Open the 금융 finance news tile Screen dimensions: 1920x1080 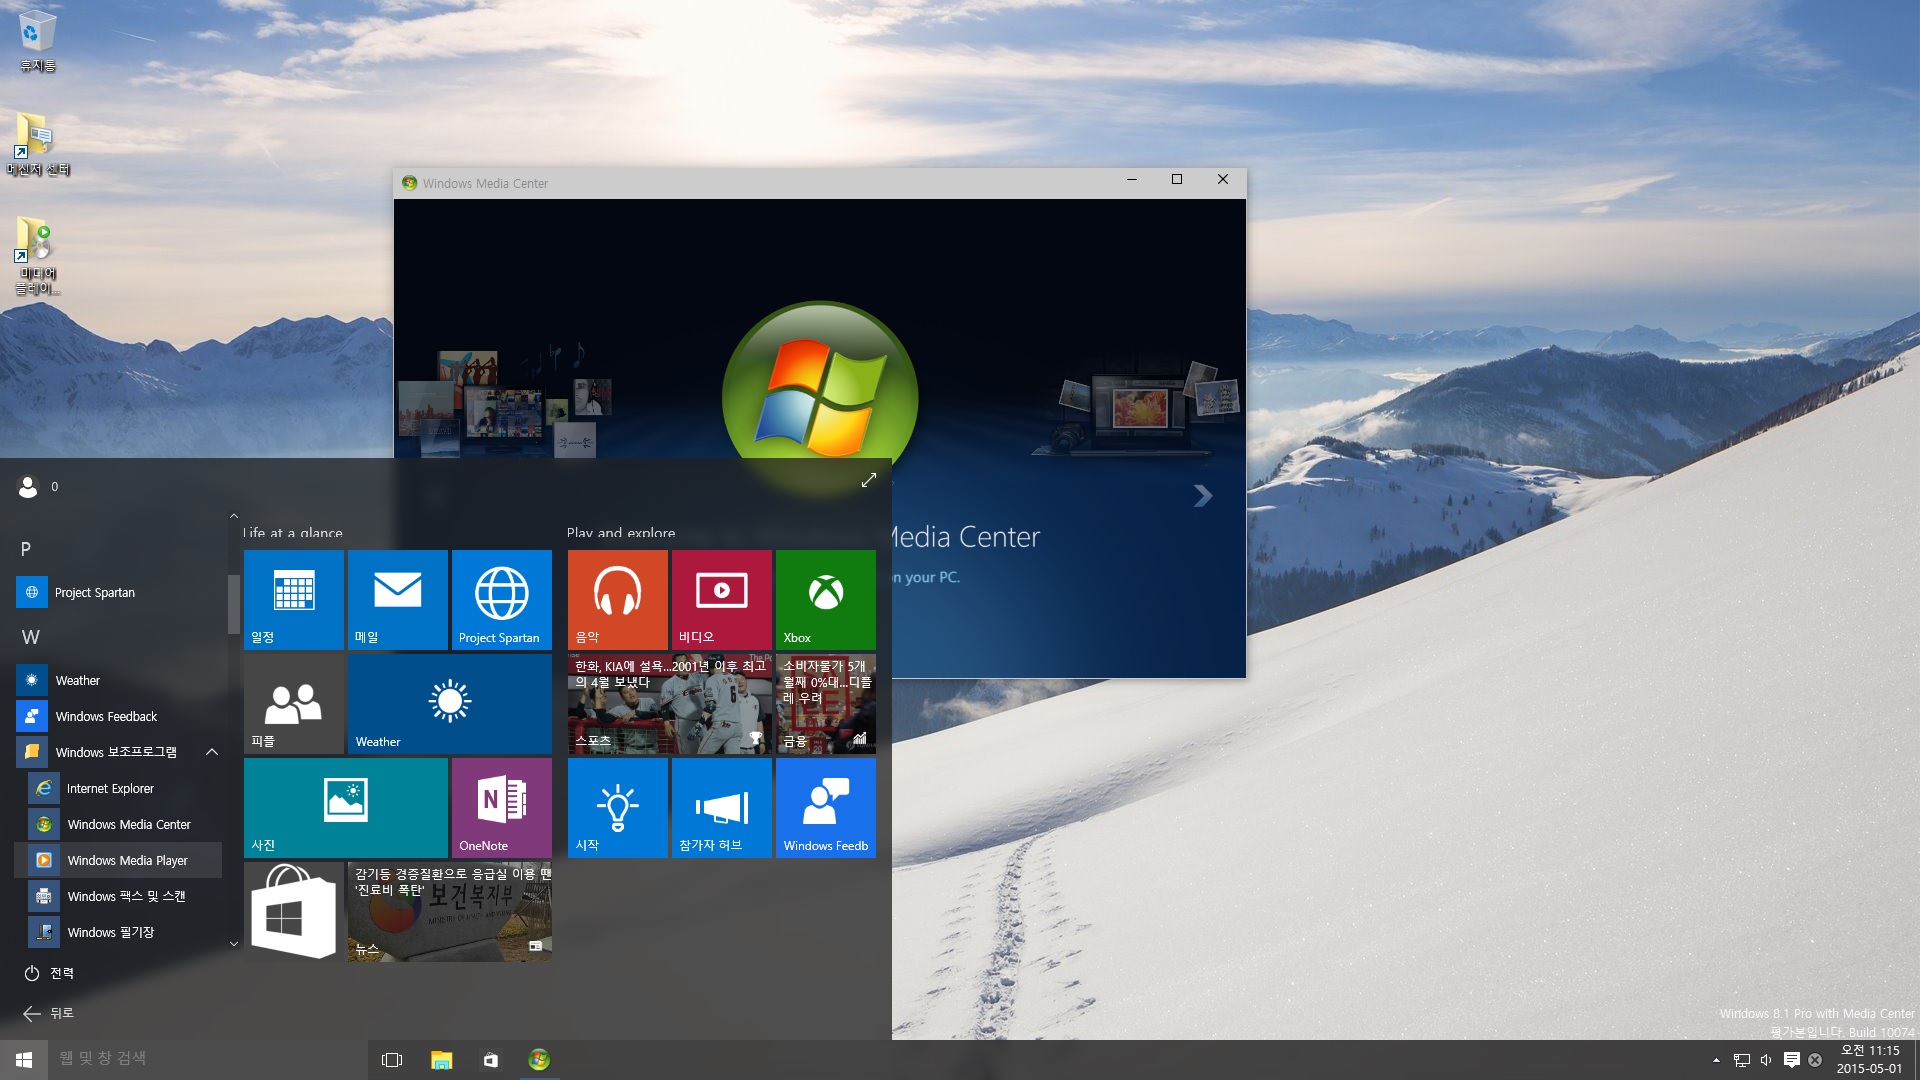826,704
